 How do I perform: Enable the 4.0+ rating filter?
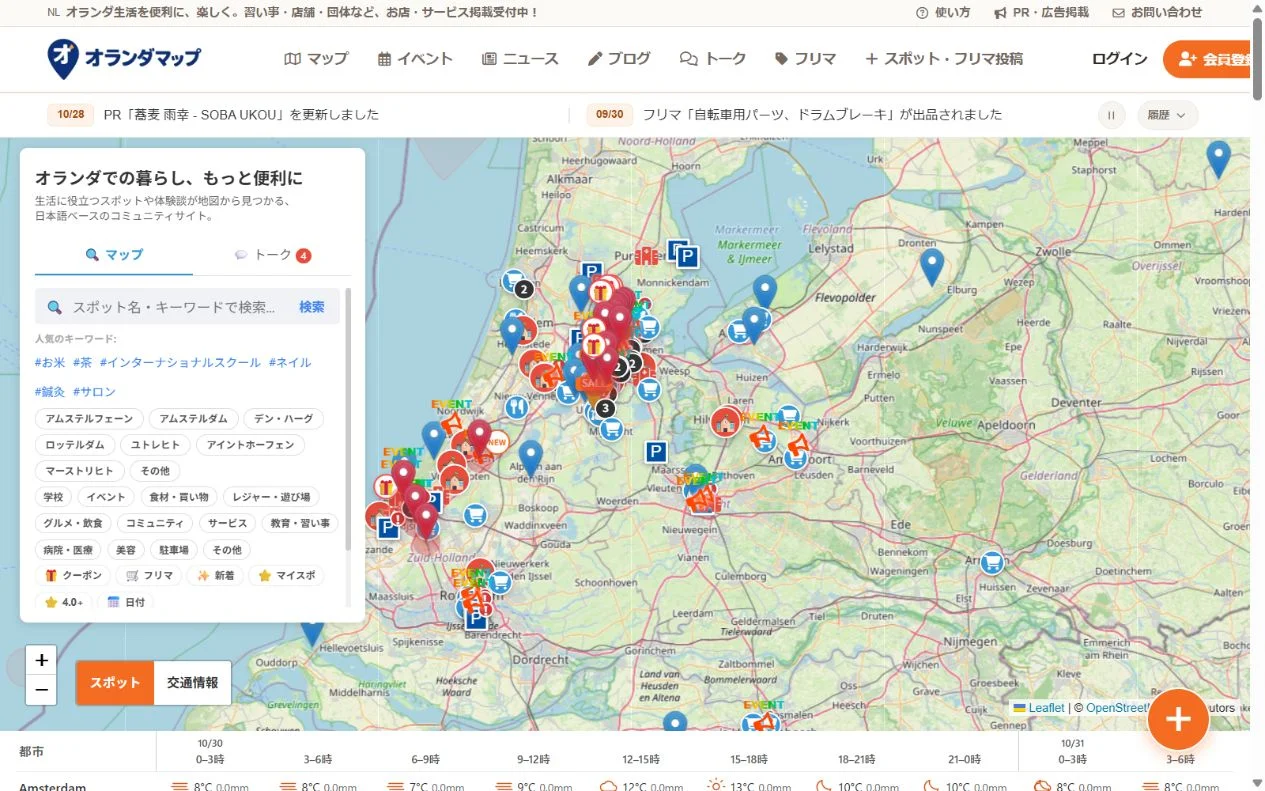point(65,602)
